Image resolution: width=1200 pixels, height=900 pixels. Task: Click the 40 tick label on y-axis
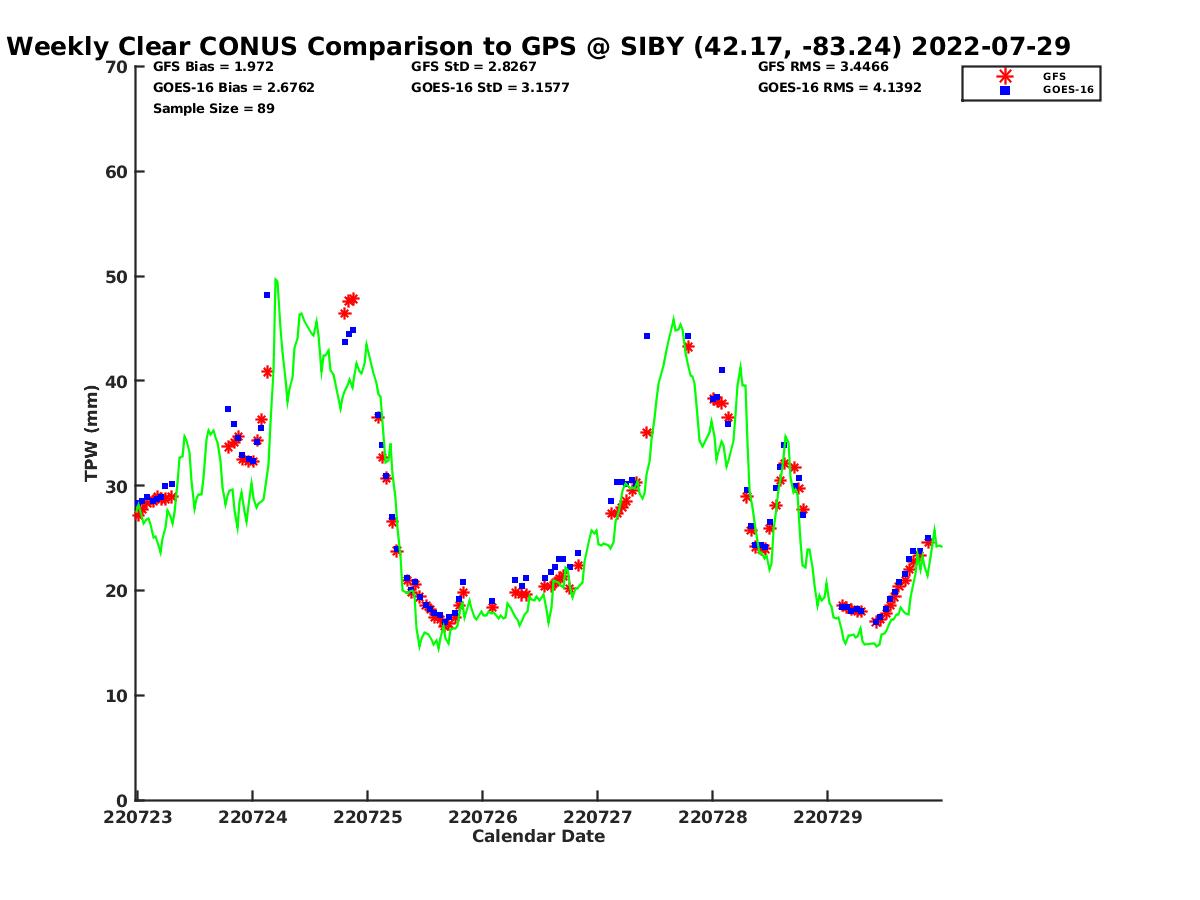(x=116, y=381)
